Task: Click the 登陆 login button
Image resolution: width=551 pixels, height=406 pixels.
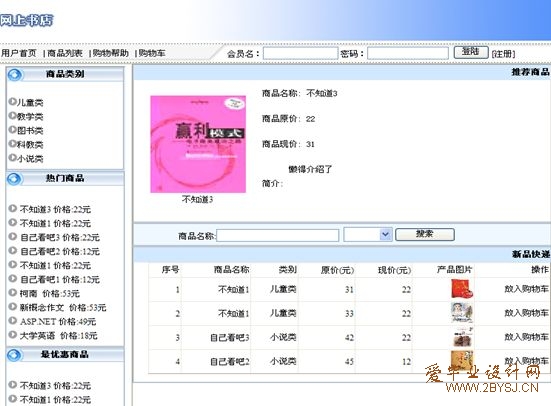Action: (x=471, y=52)
